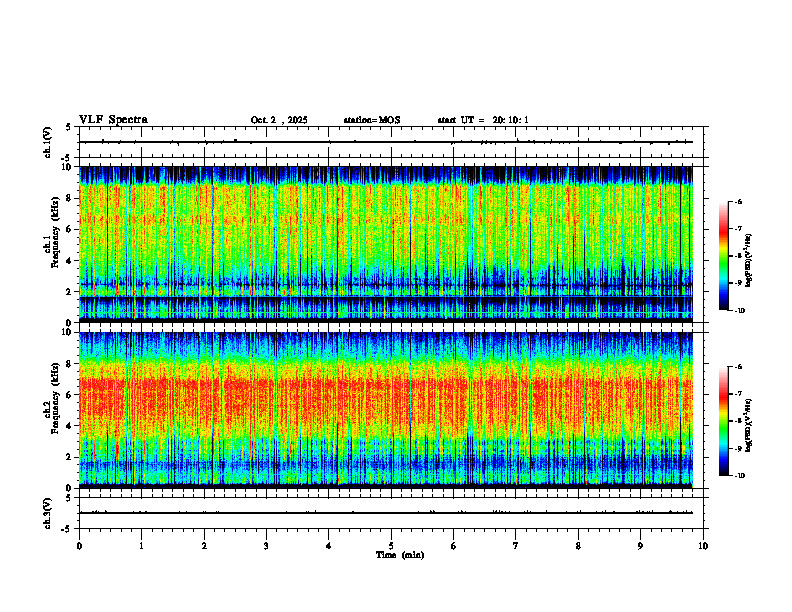The image size is (792, 612).
Task: Click the "-10" value on ch.2 colorbar
Action: coord(739,476)
